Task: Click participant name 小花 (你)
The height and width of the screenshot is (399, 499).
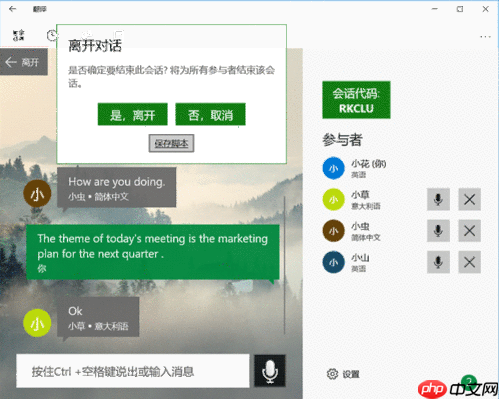Action: pyautogui.click(x=368, y=164)
